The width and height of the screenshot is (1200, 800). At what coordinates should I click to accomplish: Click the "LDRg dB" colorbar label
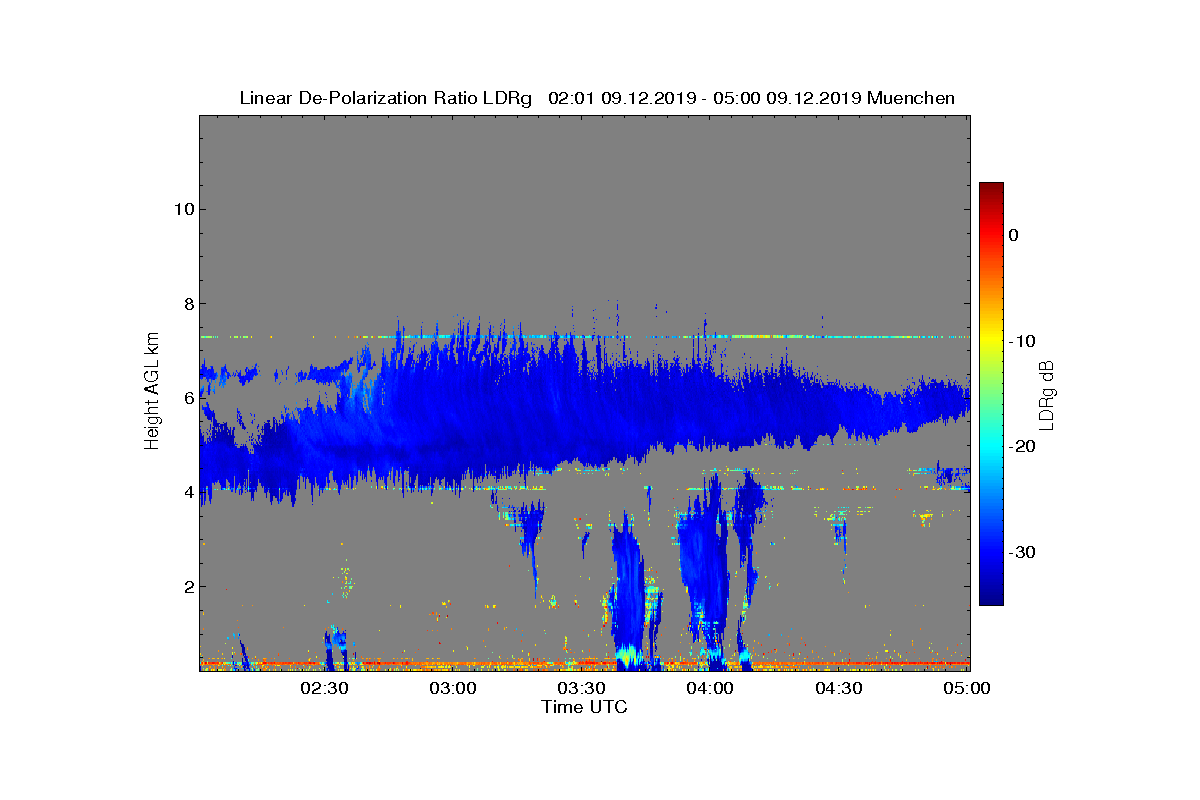tap(1047, 395)
